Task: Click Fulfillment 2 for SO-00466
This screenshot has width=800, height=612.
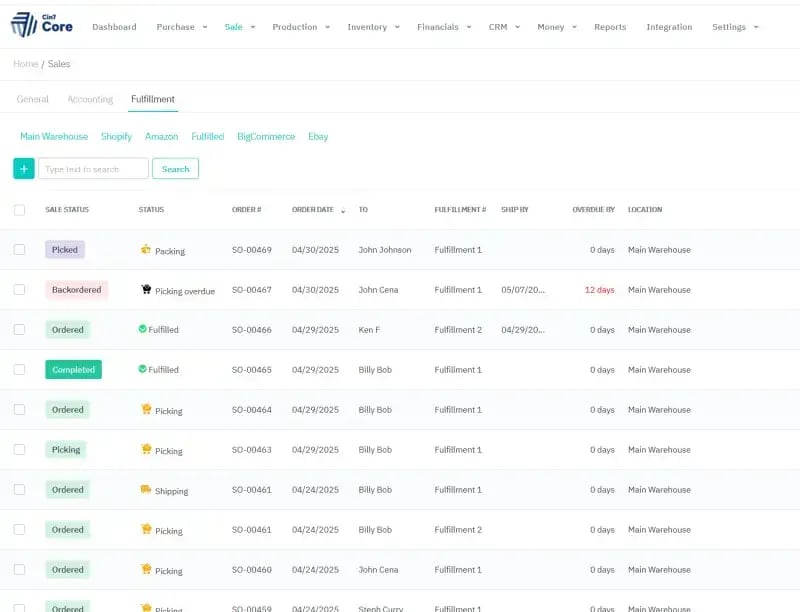Action: pos(458,329)
